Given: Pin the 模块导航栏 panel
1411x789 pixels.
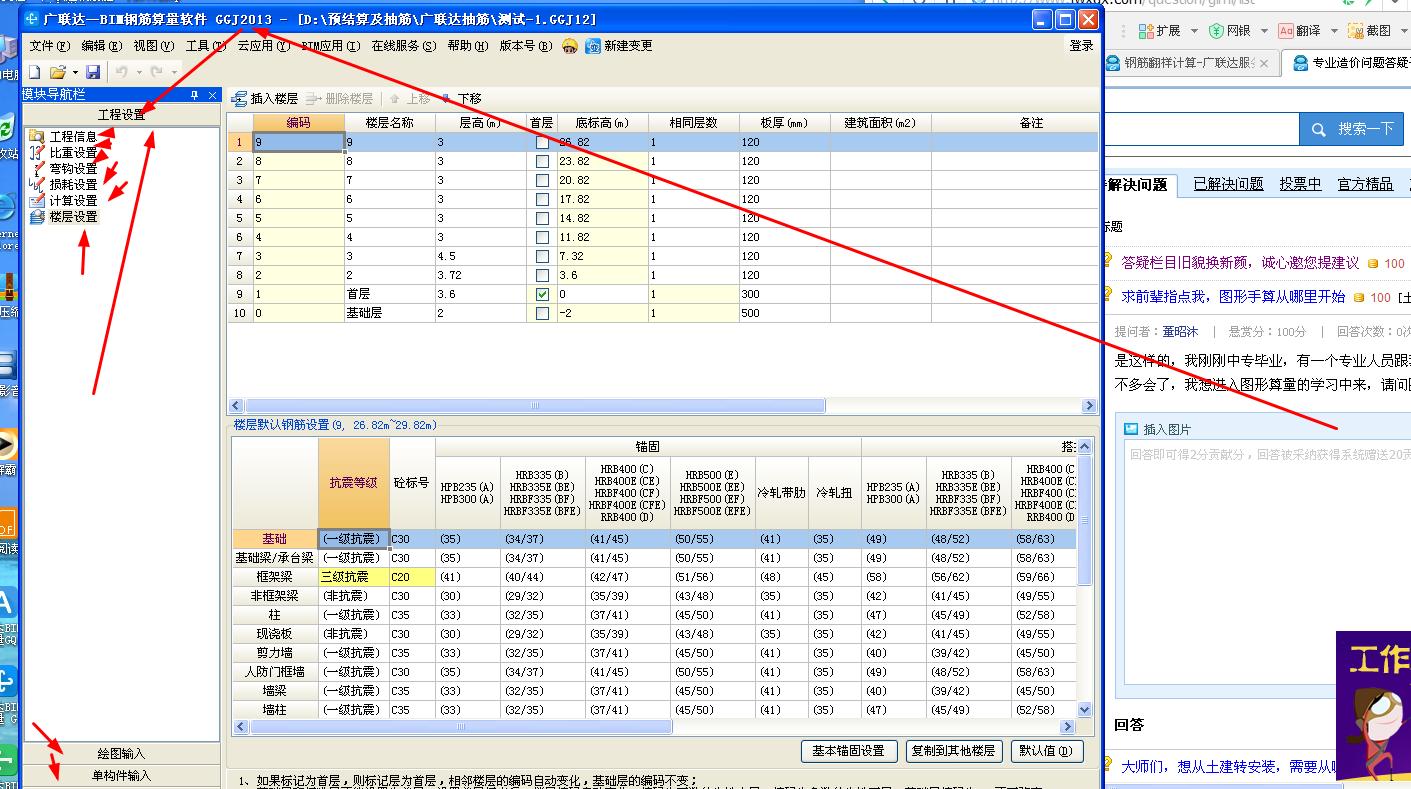Looking at the screenshot, I should [195, 95].
